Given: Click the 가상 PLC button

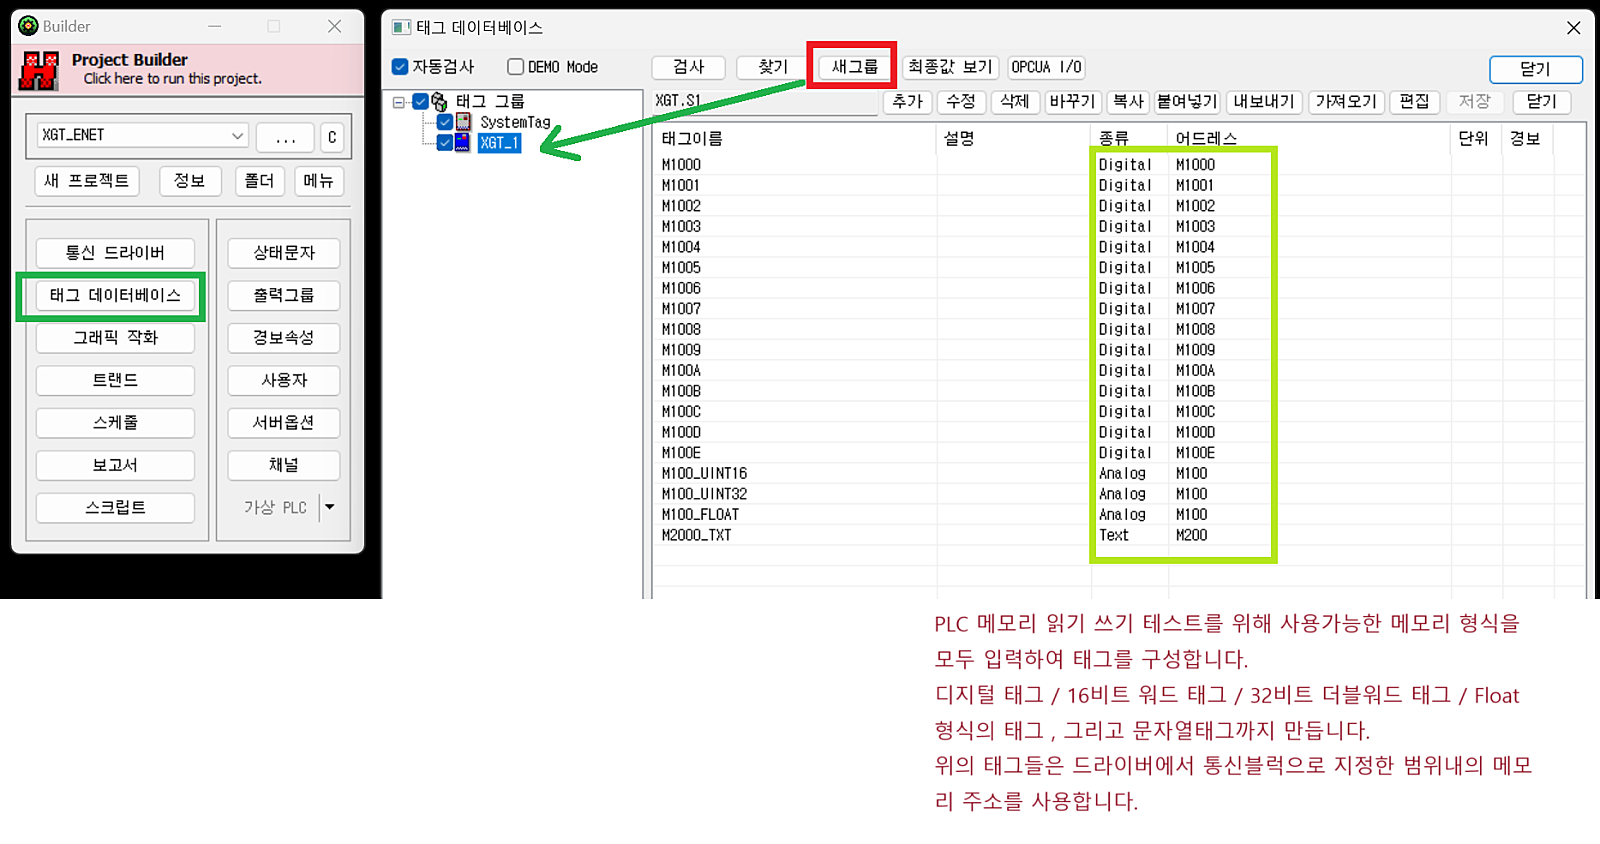Looking at the screenshot, I should pyautogui.click(x=274, y=508).
